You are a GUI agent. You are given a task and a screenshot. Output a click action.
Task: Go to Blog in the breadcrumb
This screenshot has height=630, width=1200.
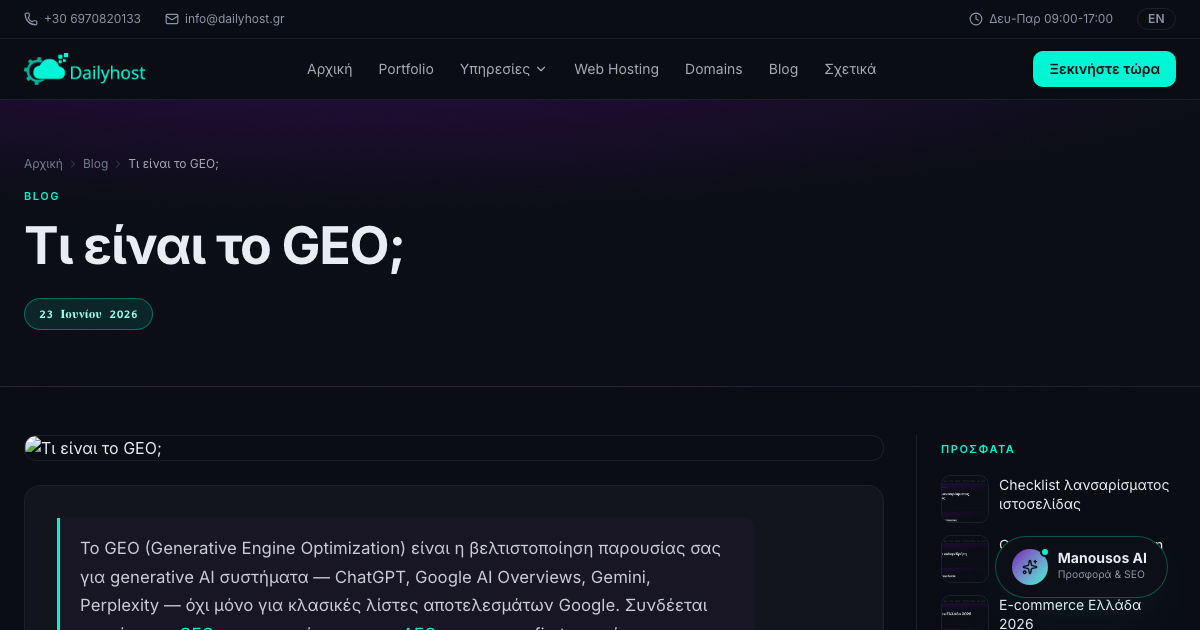[95, 163]
